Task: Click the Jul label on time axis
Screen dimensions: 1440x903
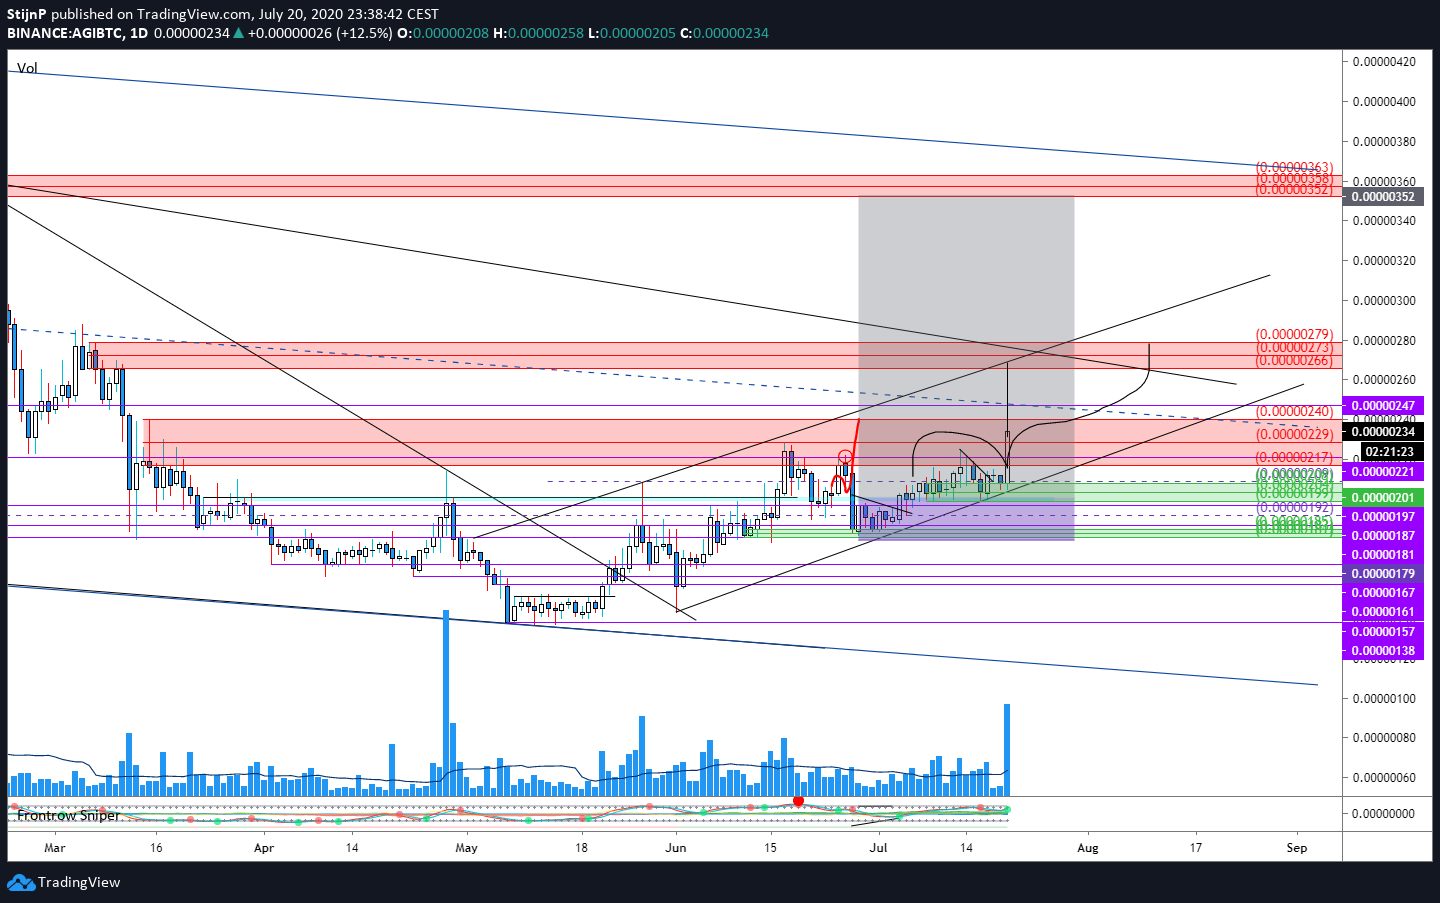Action: [879, 848]
